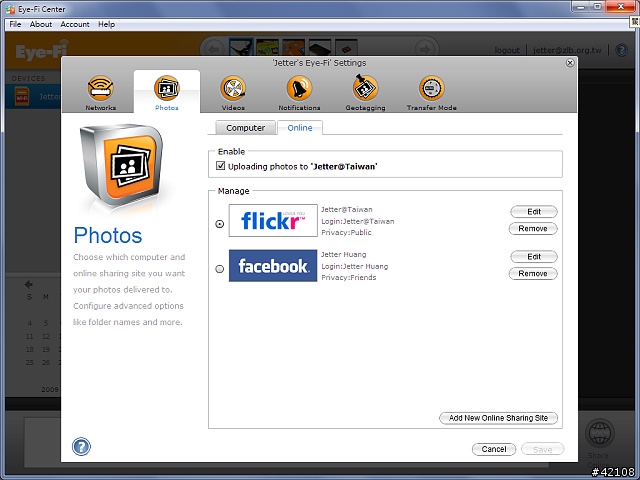The width and height of the screenshot is (640, 480).
Task: Click calendar day 18
Action: (x=29, y=349)
